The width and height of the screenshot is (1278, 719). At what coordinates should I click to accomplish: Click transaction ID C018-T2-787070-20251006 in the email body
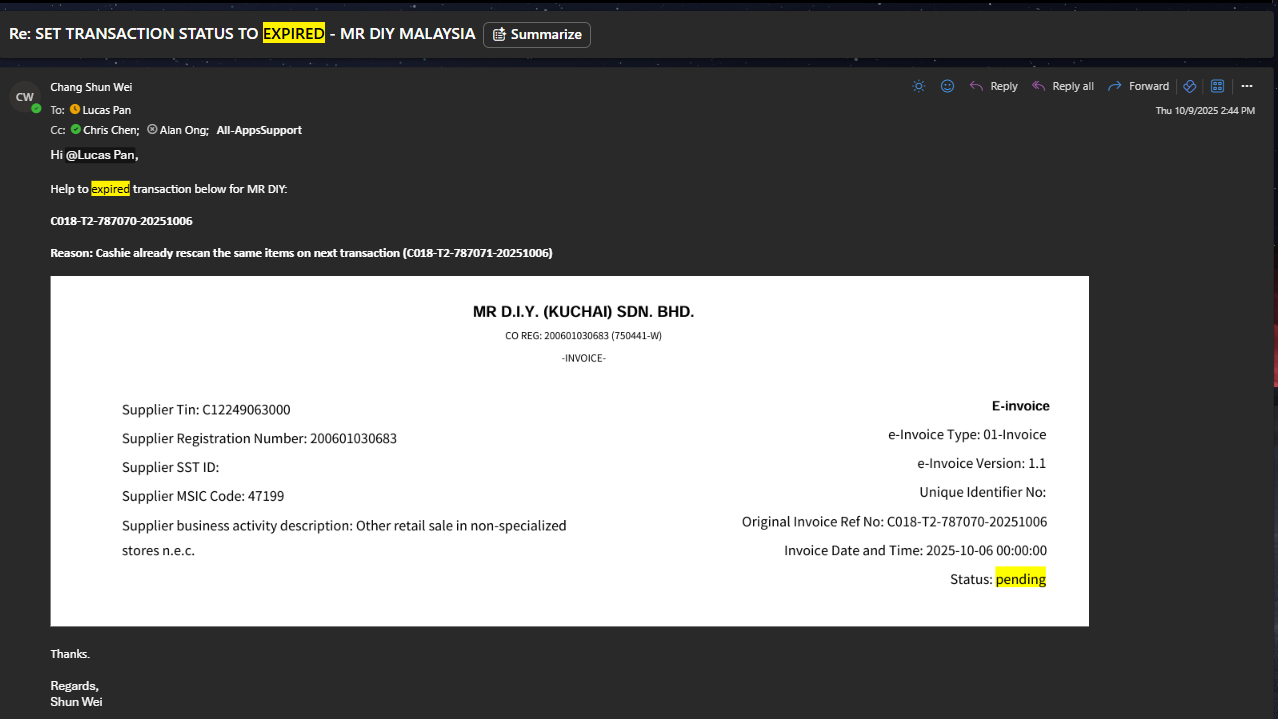click(x=121, y=221)
